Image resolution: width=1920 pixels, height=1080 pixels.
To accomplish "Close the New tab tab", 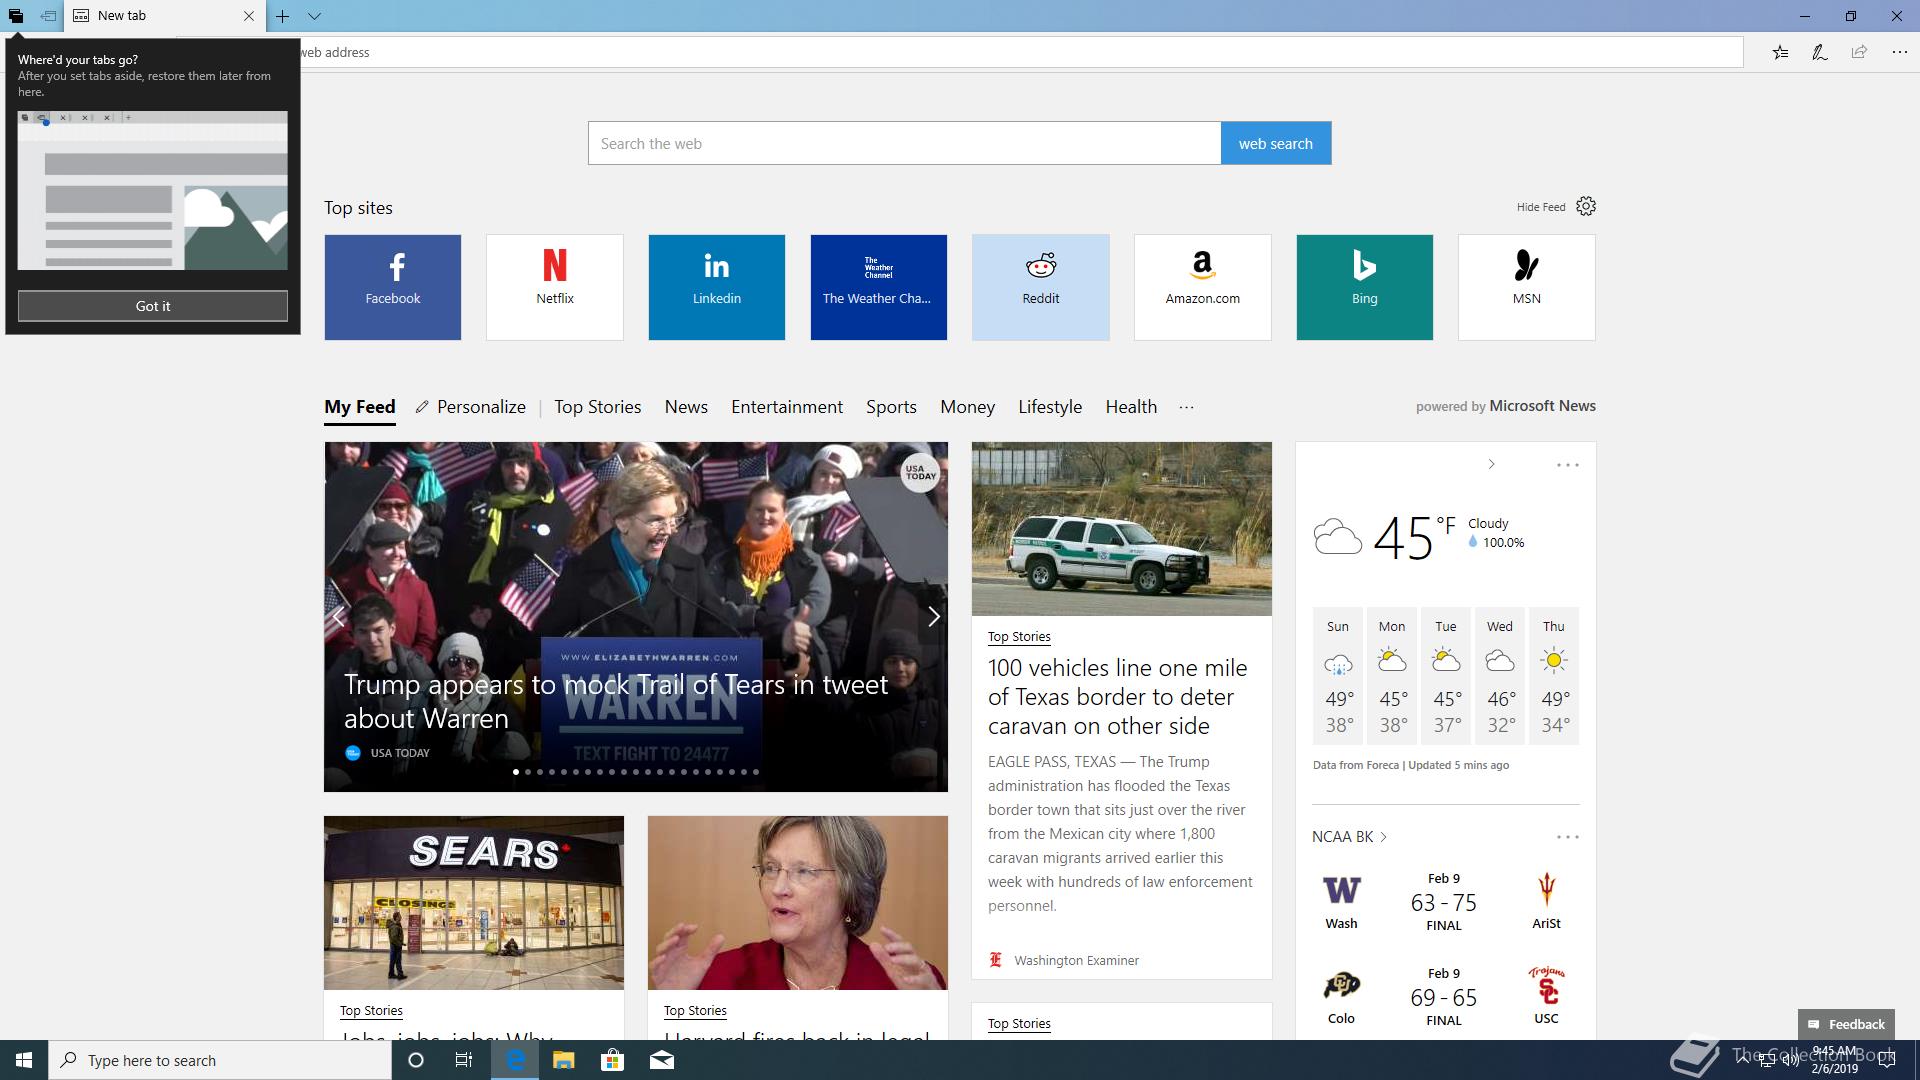I will pyautogui.click(x=249, y=16).
